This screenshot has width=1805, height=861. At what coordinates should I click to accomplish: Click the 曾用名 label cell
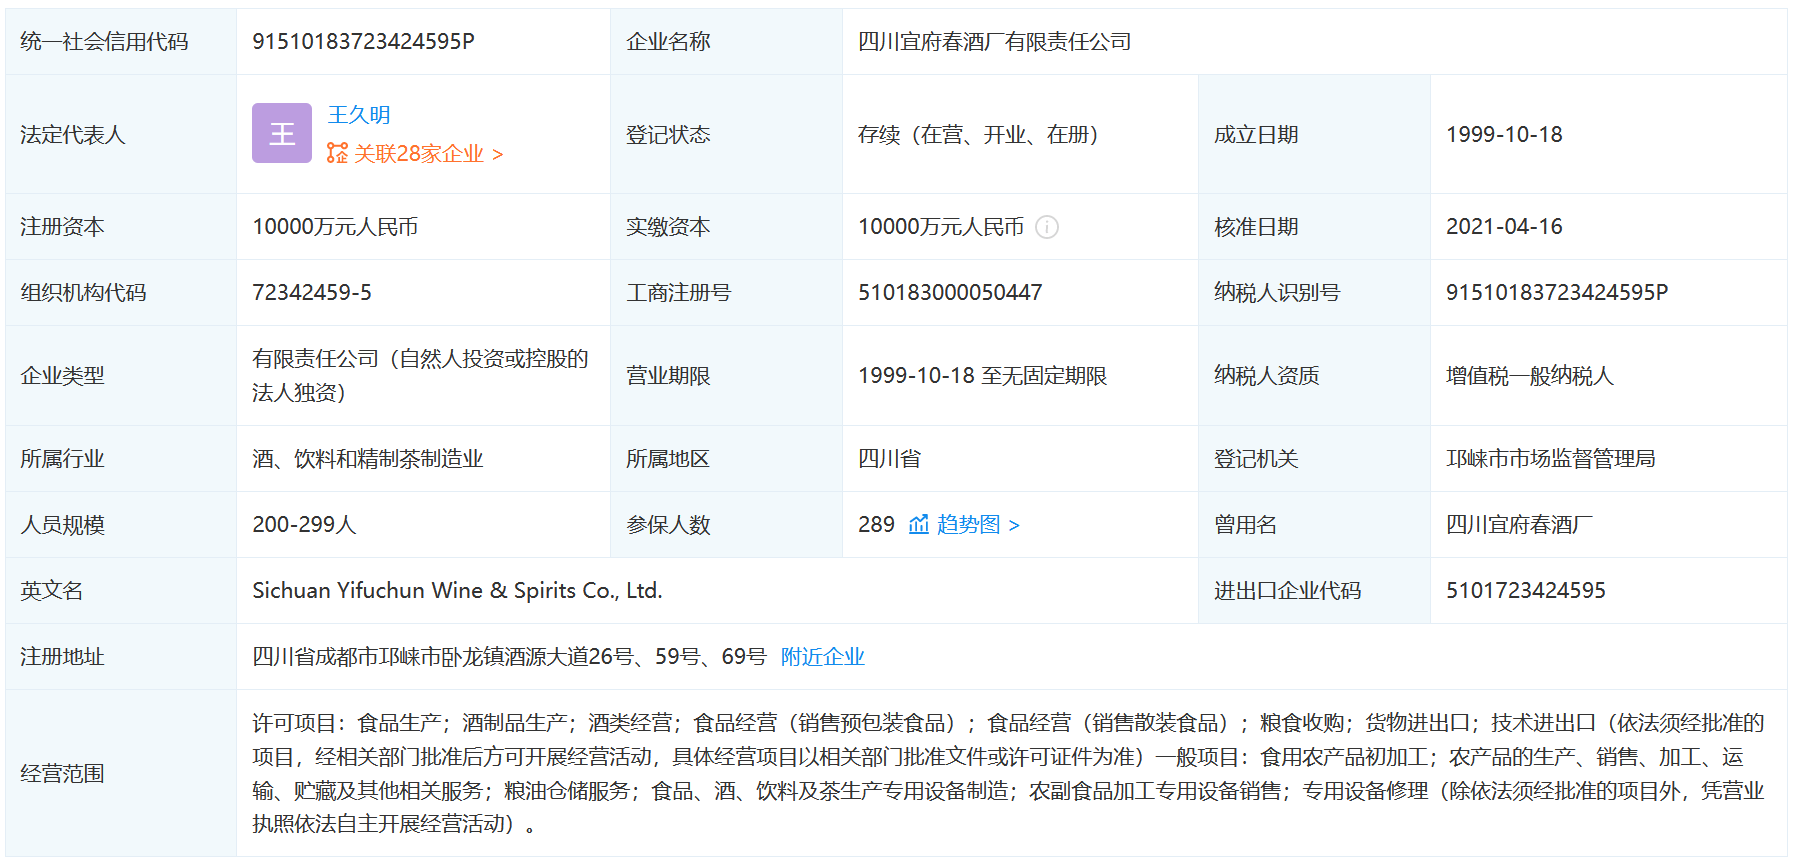click(x=1314, y=525)
